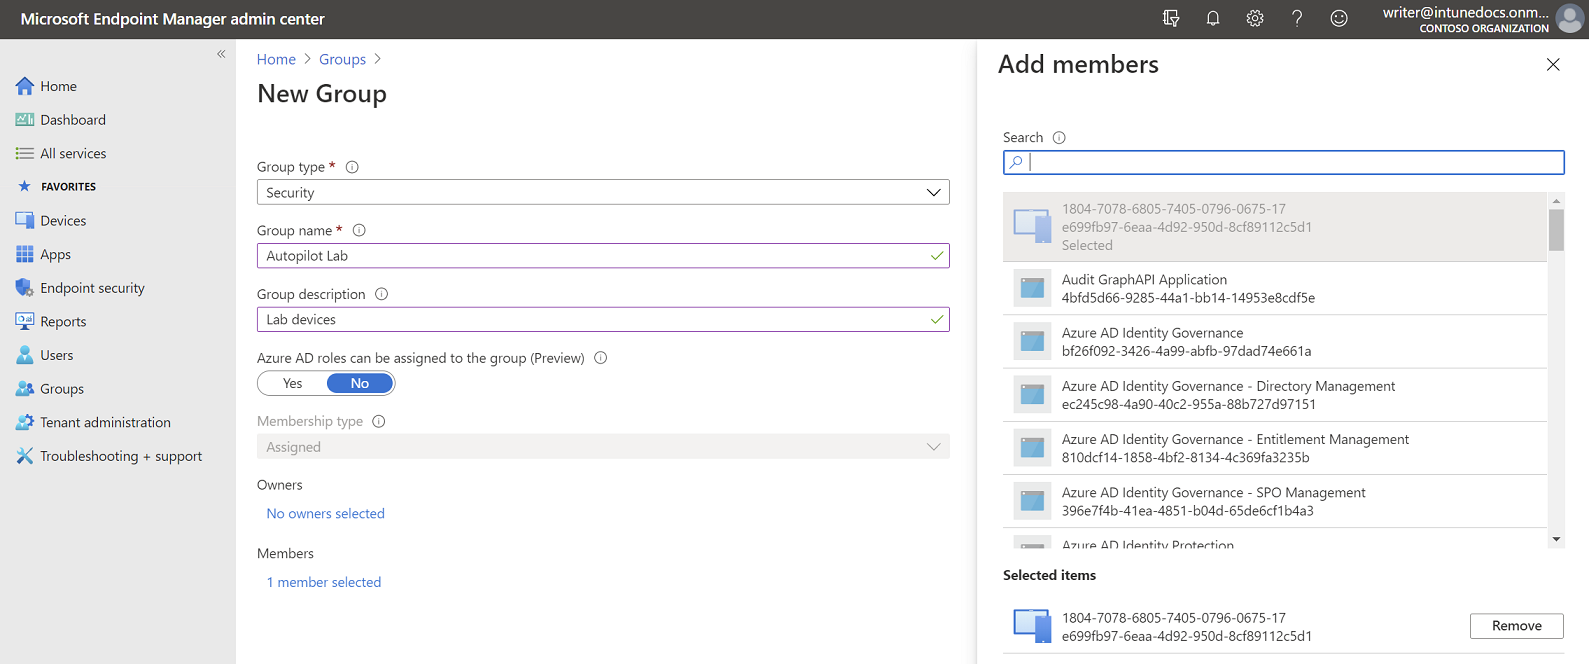Screen dimensions: 1589x664
Task: Click the account avatar picture
Action: pos(1569,19)
